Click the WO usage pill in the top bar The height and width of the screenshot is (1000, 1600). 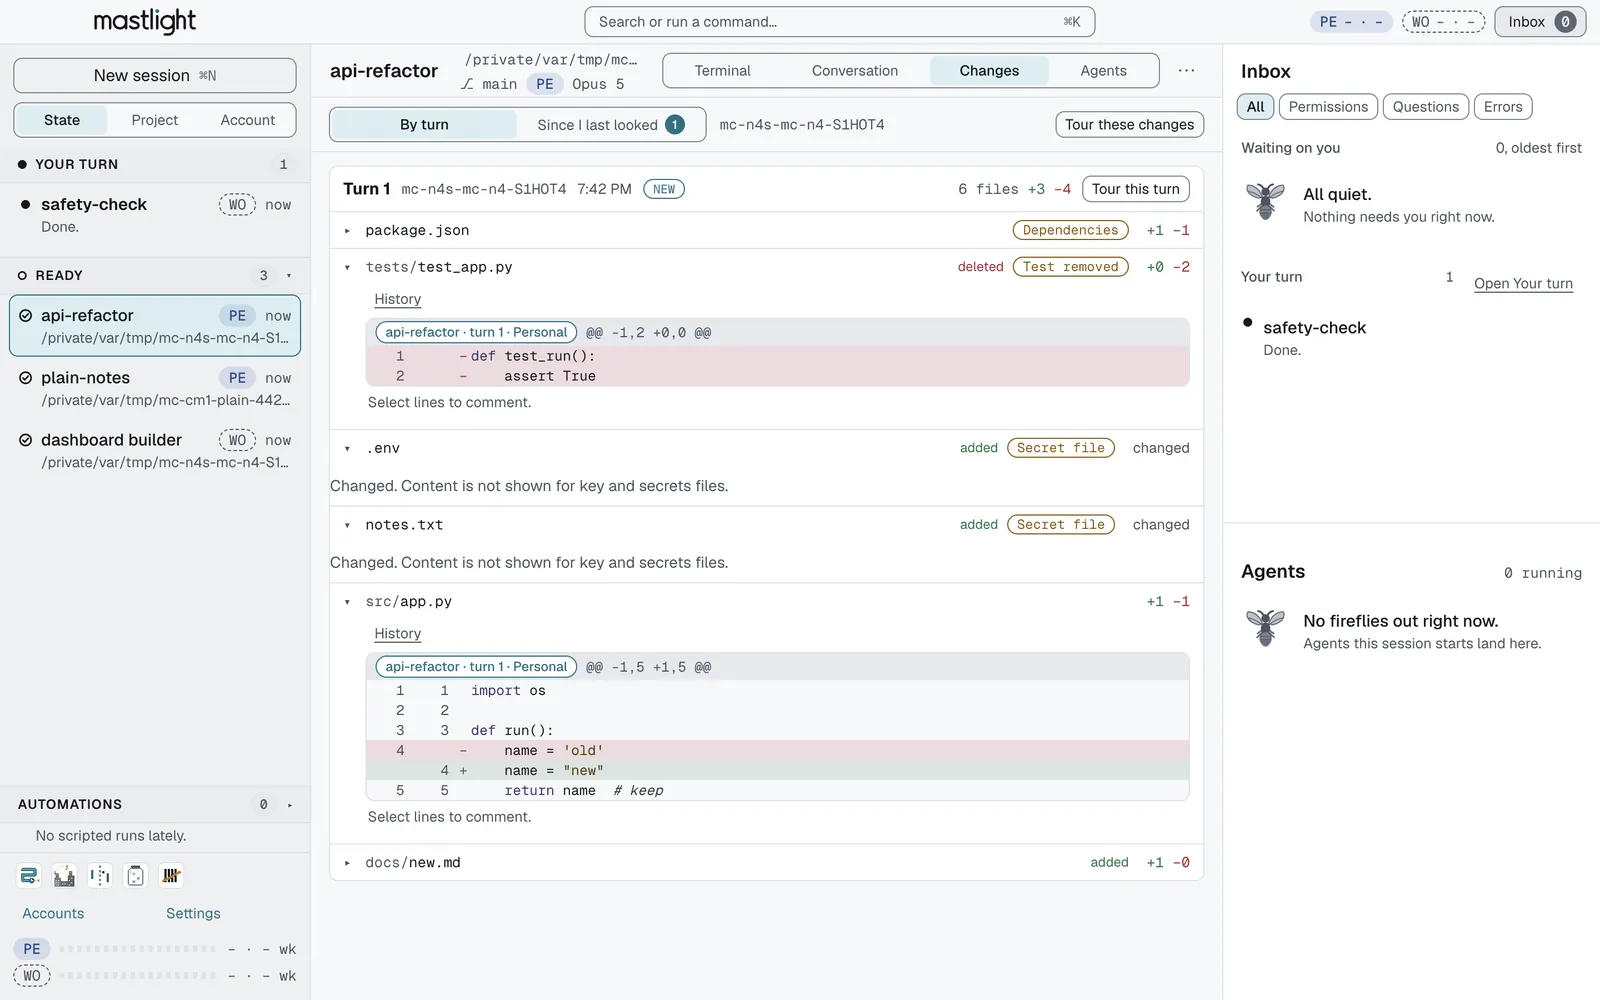pos(1443,22)
